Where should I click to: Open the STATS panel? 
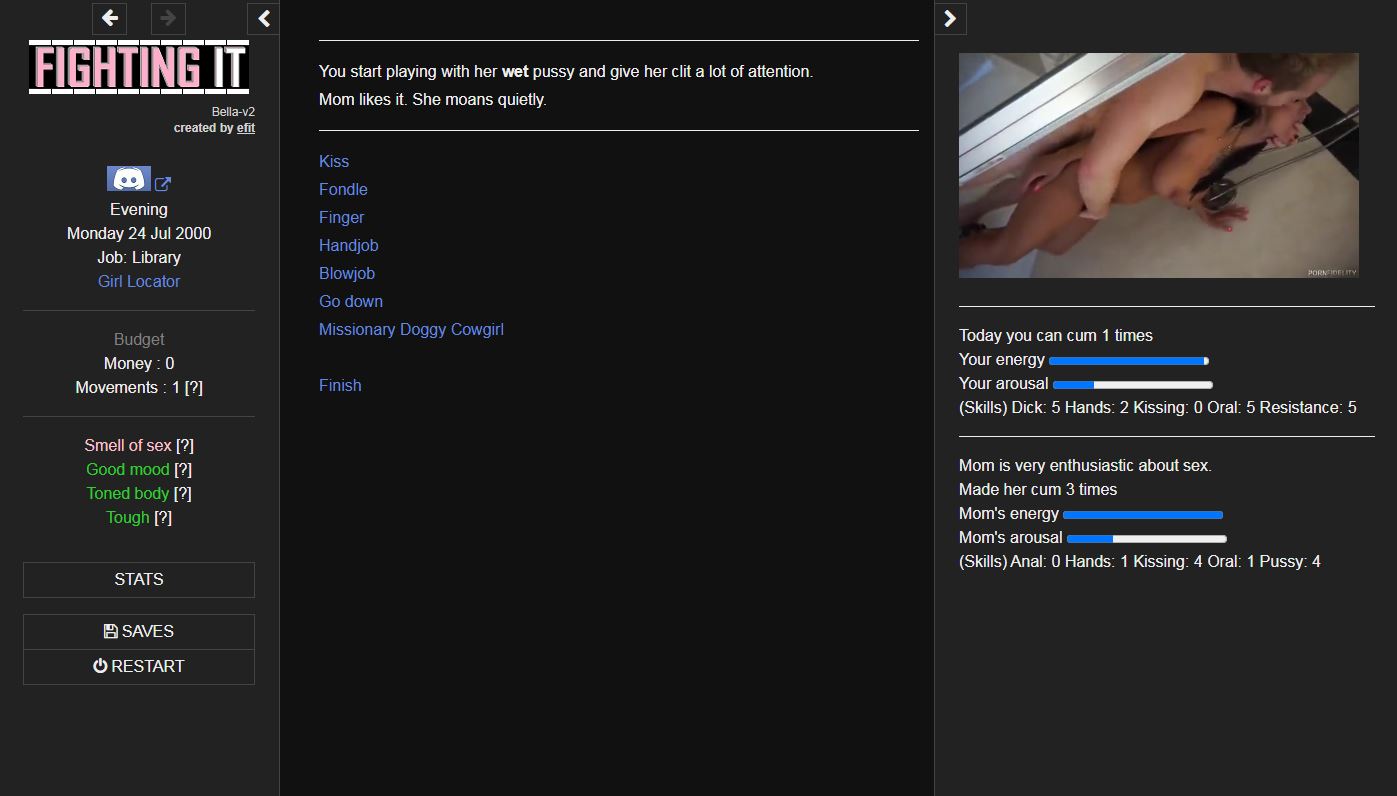click(138, 579)
